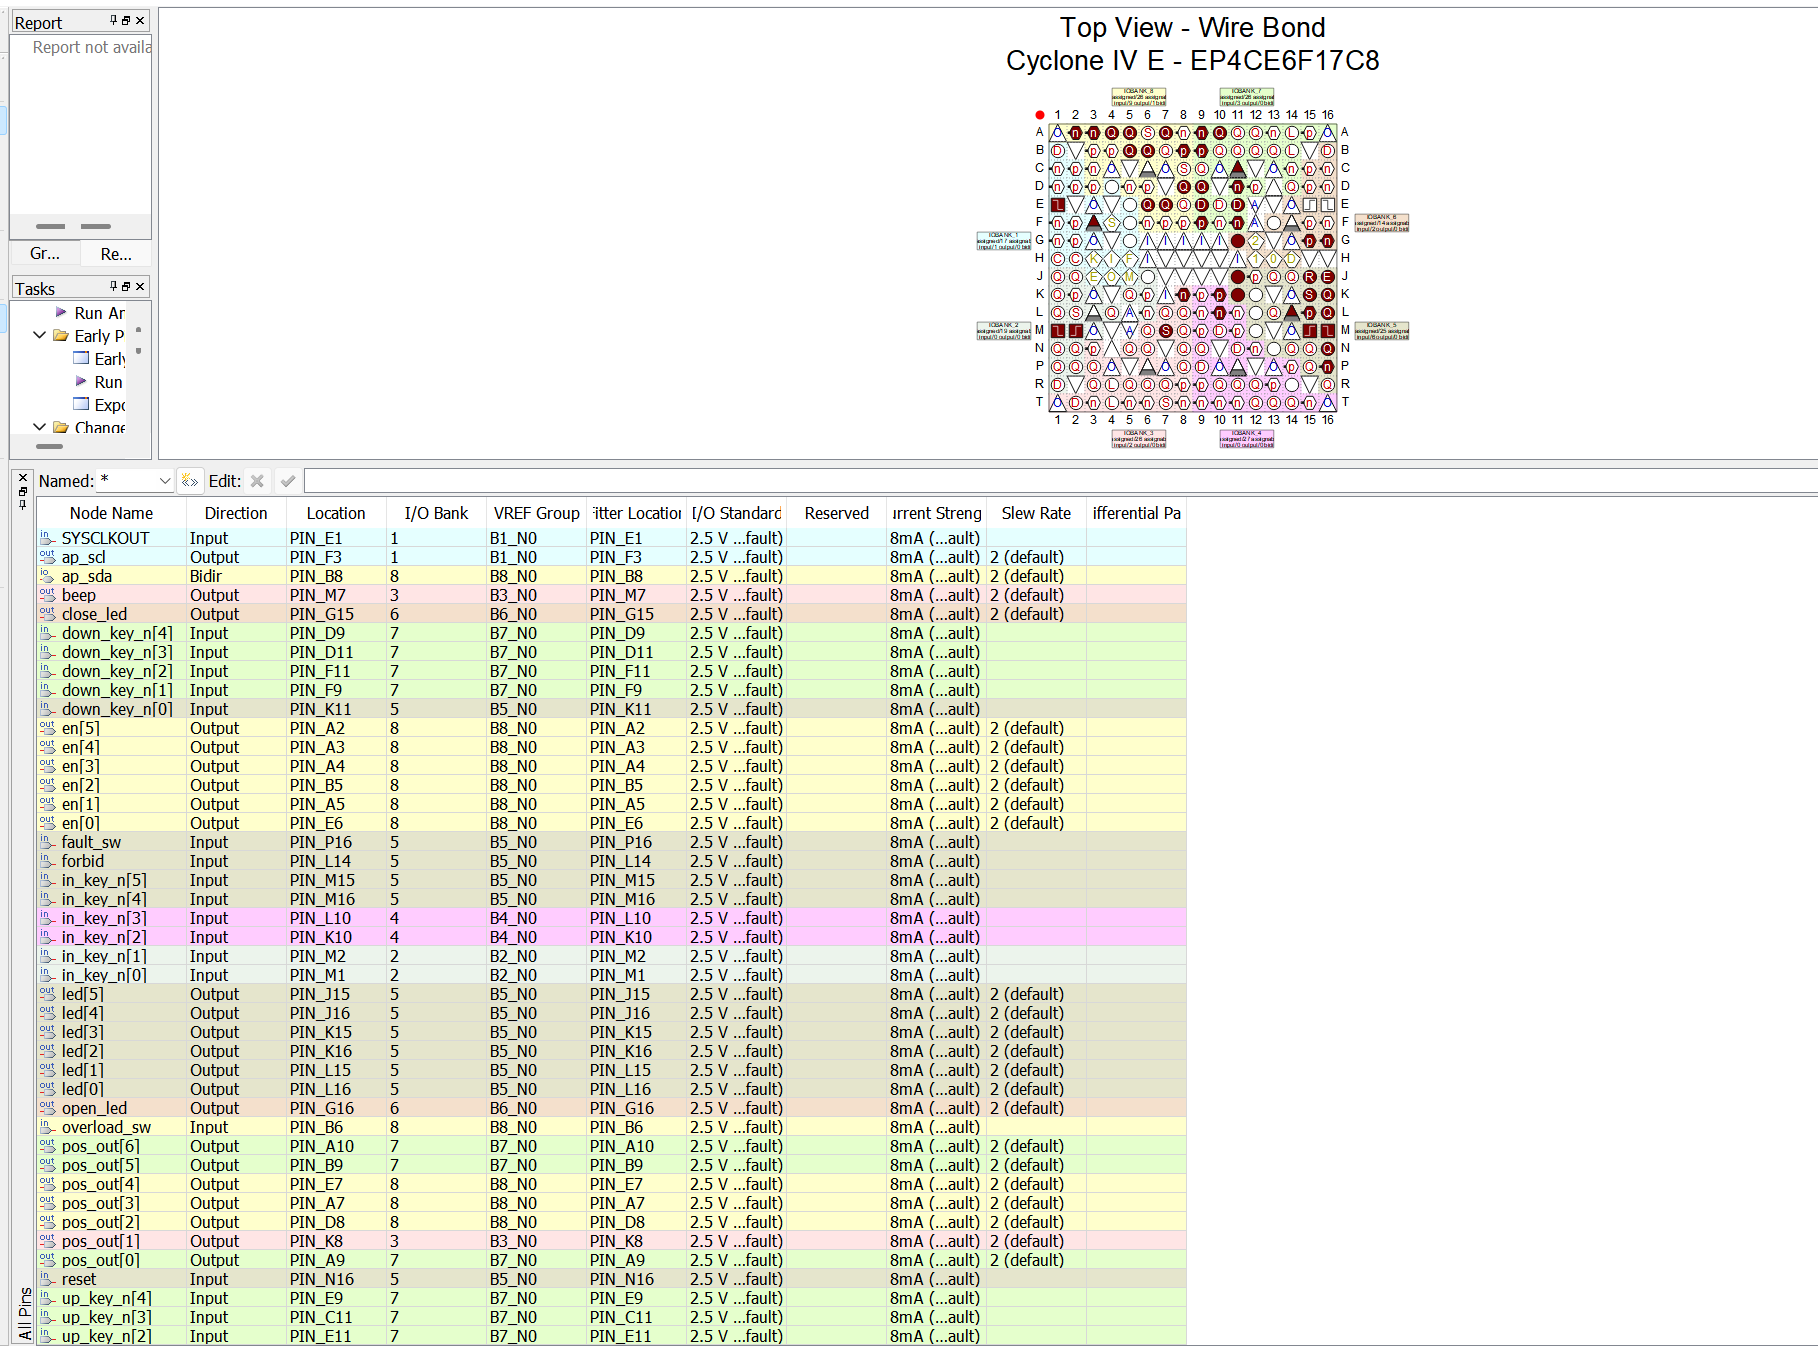
Task: Switch to the Gr... tab
Action: pyautogui.click(x=45, y=254)
